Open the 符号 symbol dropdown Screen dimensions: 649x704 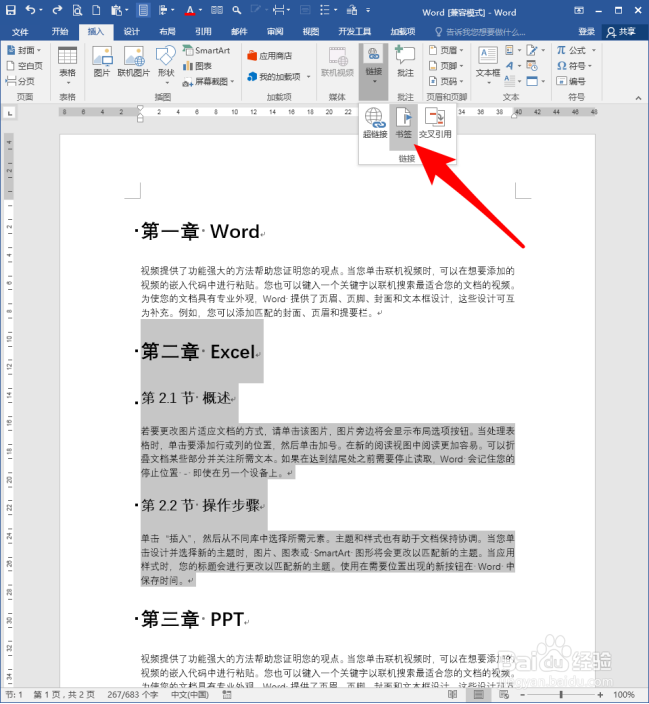(x=574, y=66)
